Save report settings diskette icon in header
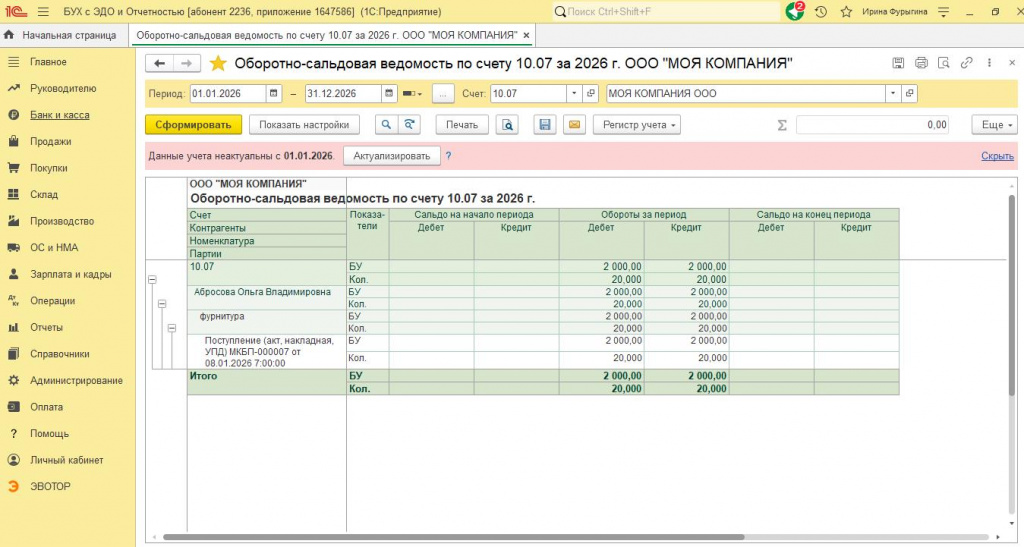 point(899,63)
